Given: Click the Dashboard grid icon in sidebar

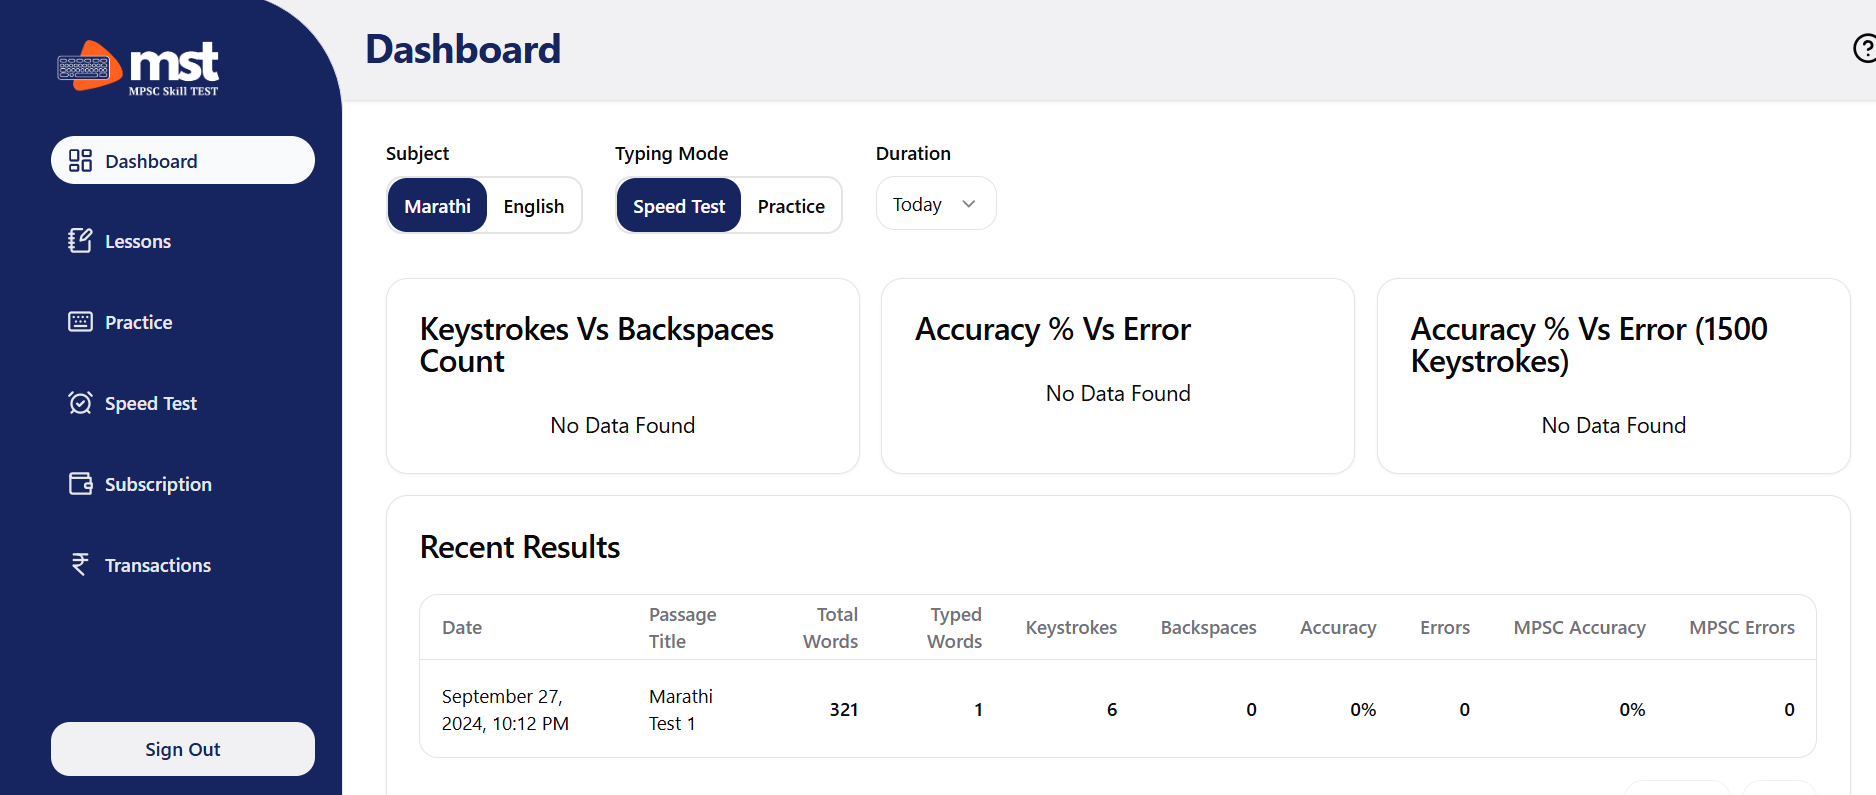Looking at the screenshot, I should (x=80, y=161).
